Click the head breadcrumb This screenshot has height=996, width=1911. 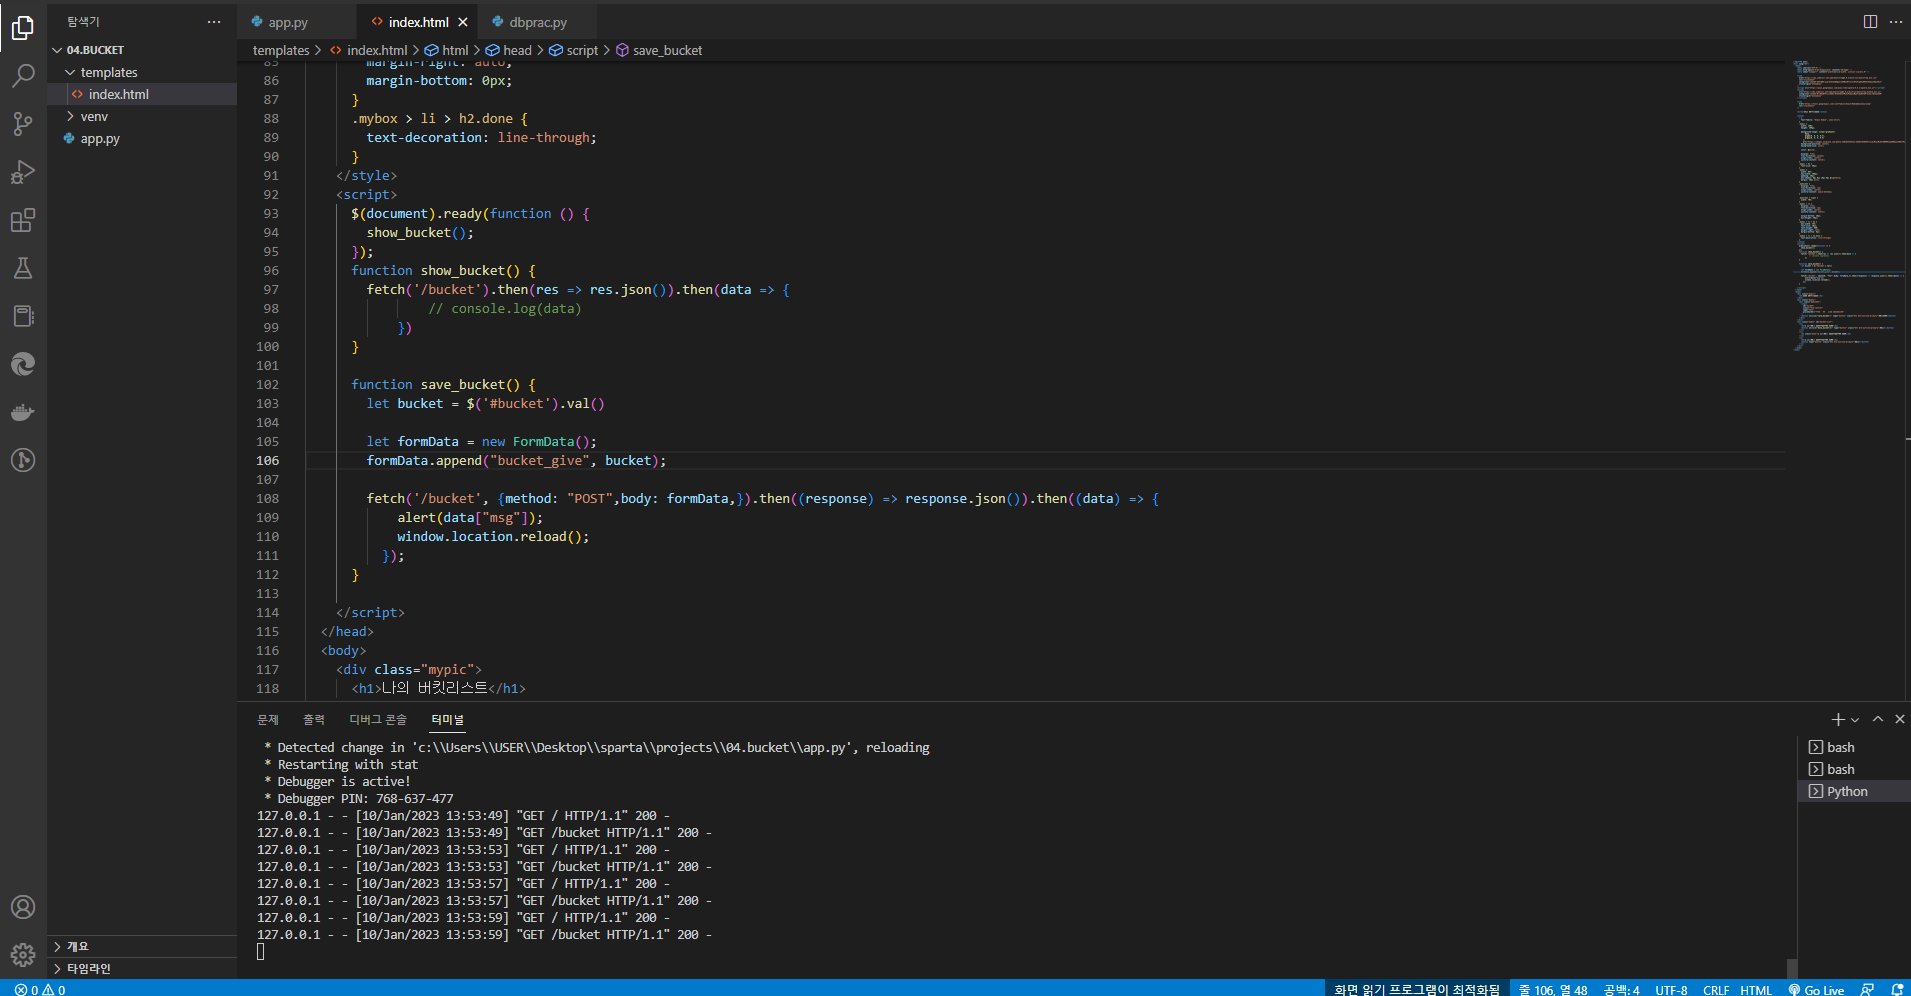pos(509,50)
